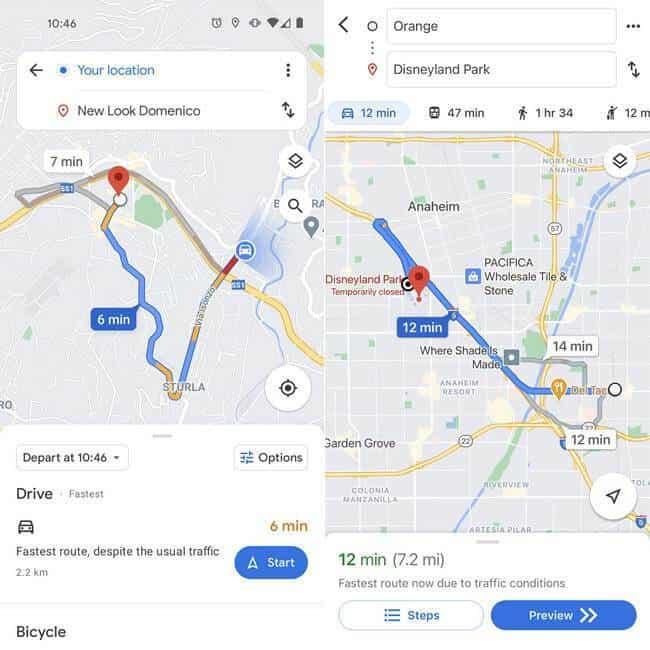
Task: Expand the Depart at 10:46 dropdown
Action: [72, 458]
